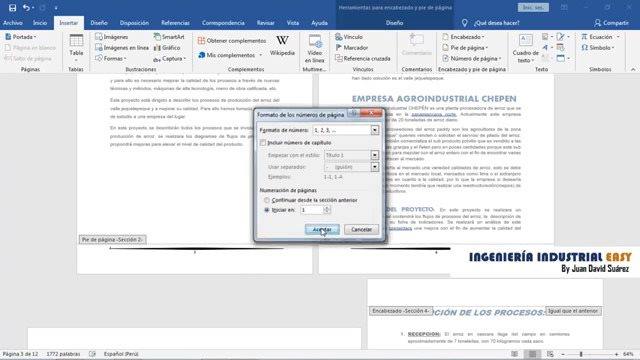Image resolution: width=640 pixels, height=360 pixels.
Task: Open the Archivo menu
Action: tap(13, 23)
